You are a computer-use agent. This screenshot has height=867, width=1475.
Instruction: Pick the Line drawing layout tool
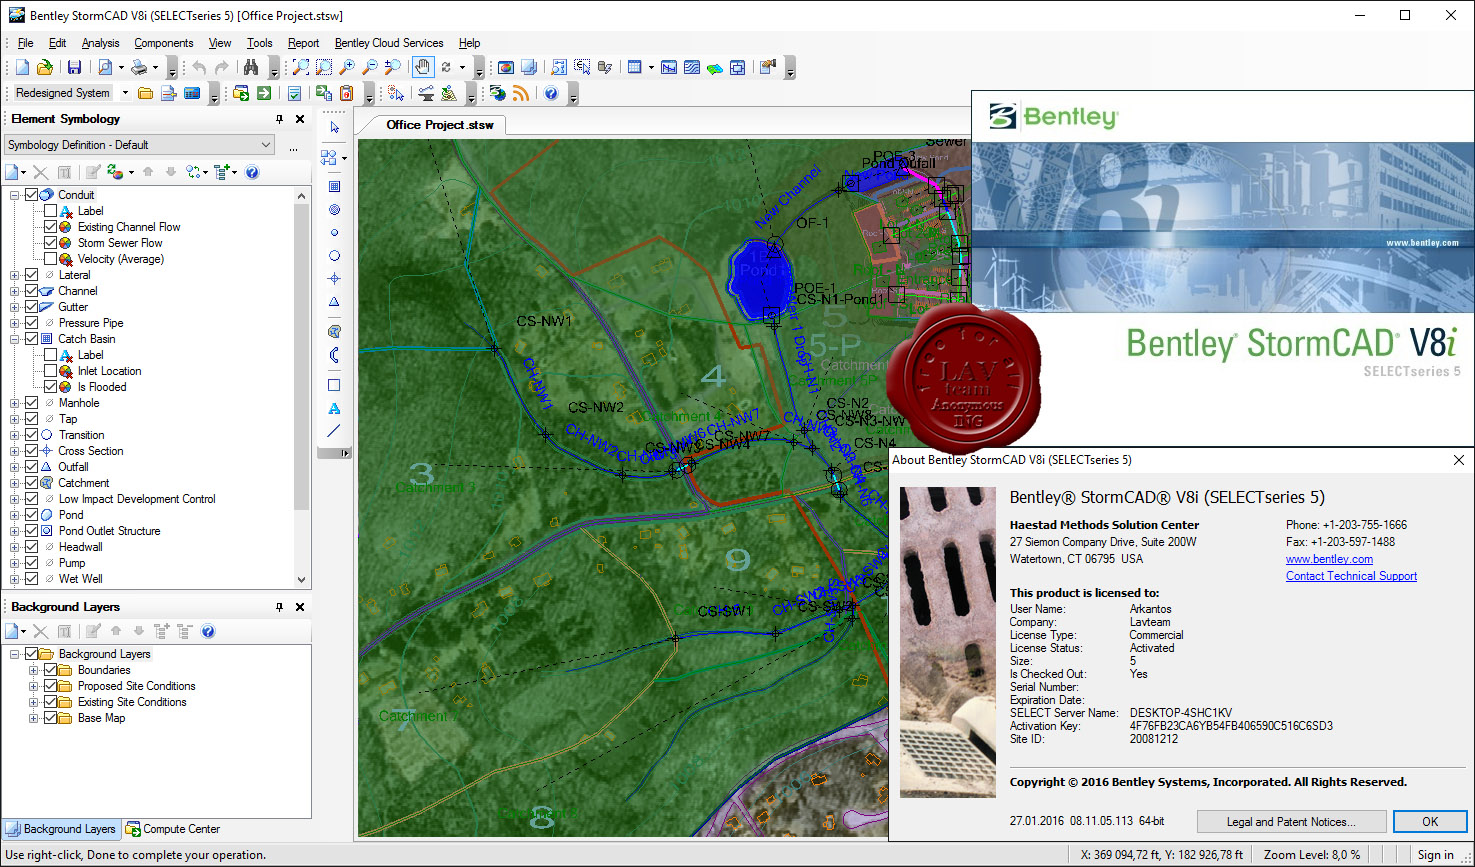[x=334, y=431]
